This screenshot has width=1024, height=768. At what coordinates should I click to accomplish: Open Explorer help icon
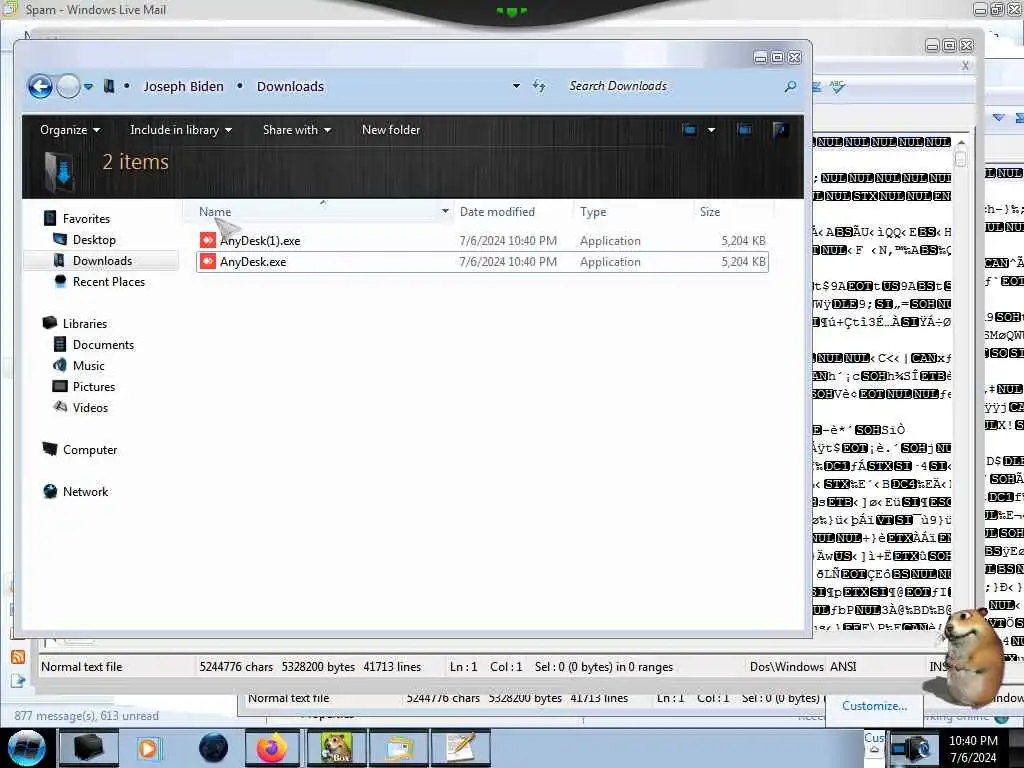(779, 130)
